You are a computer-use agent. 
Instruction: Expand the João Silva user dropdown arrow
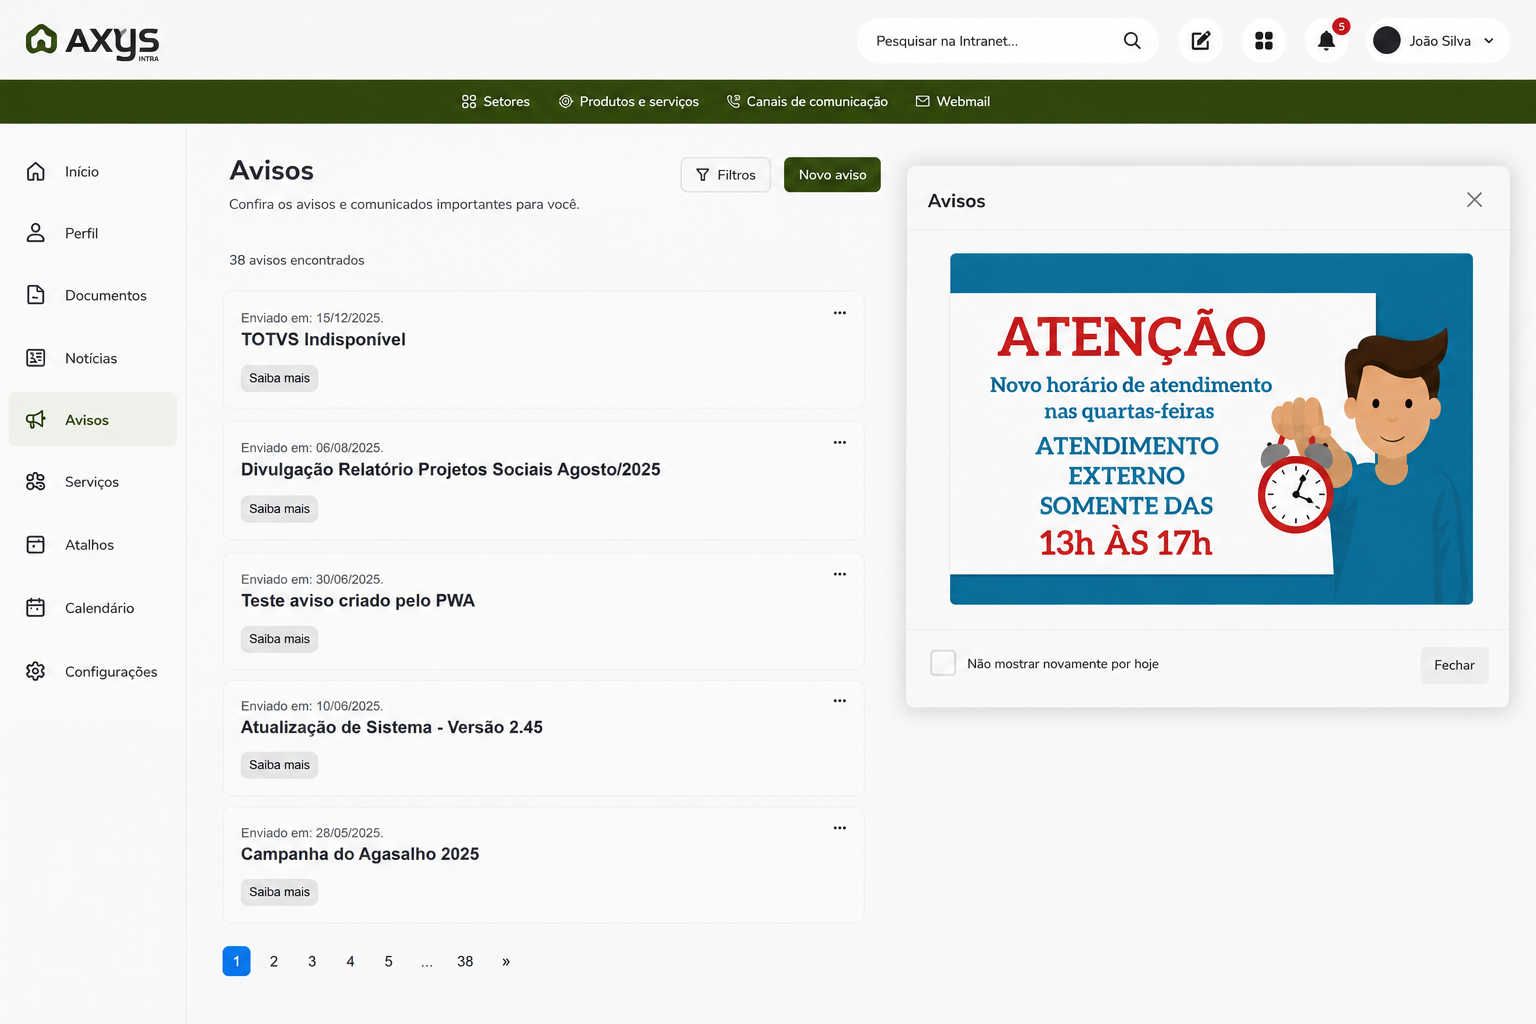pos(1489,41)
